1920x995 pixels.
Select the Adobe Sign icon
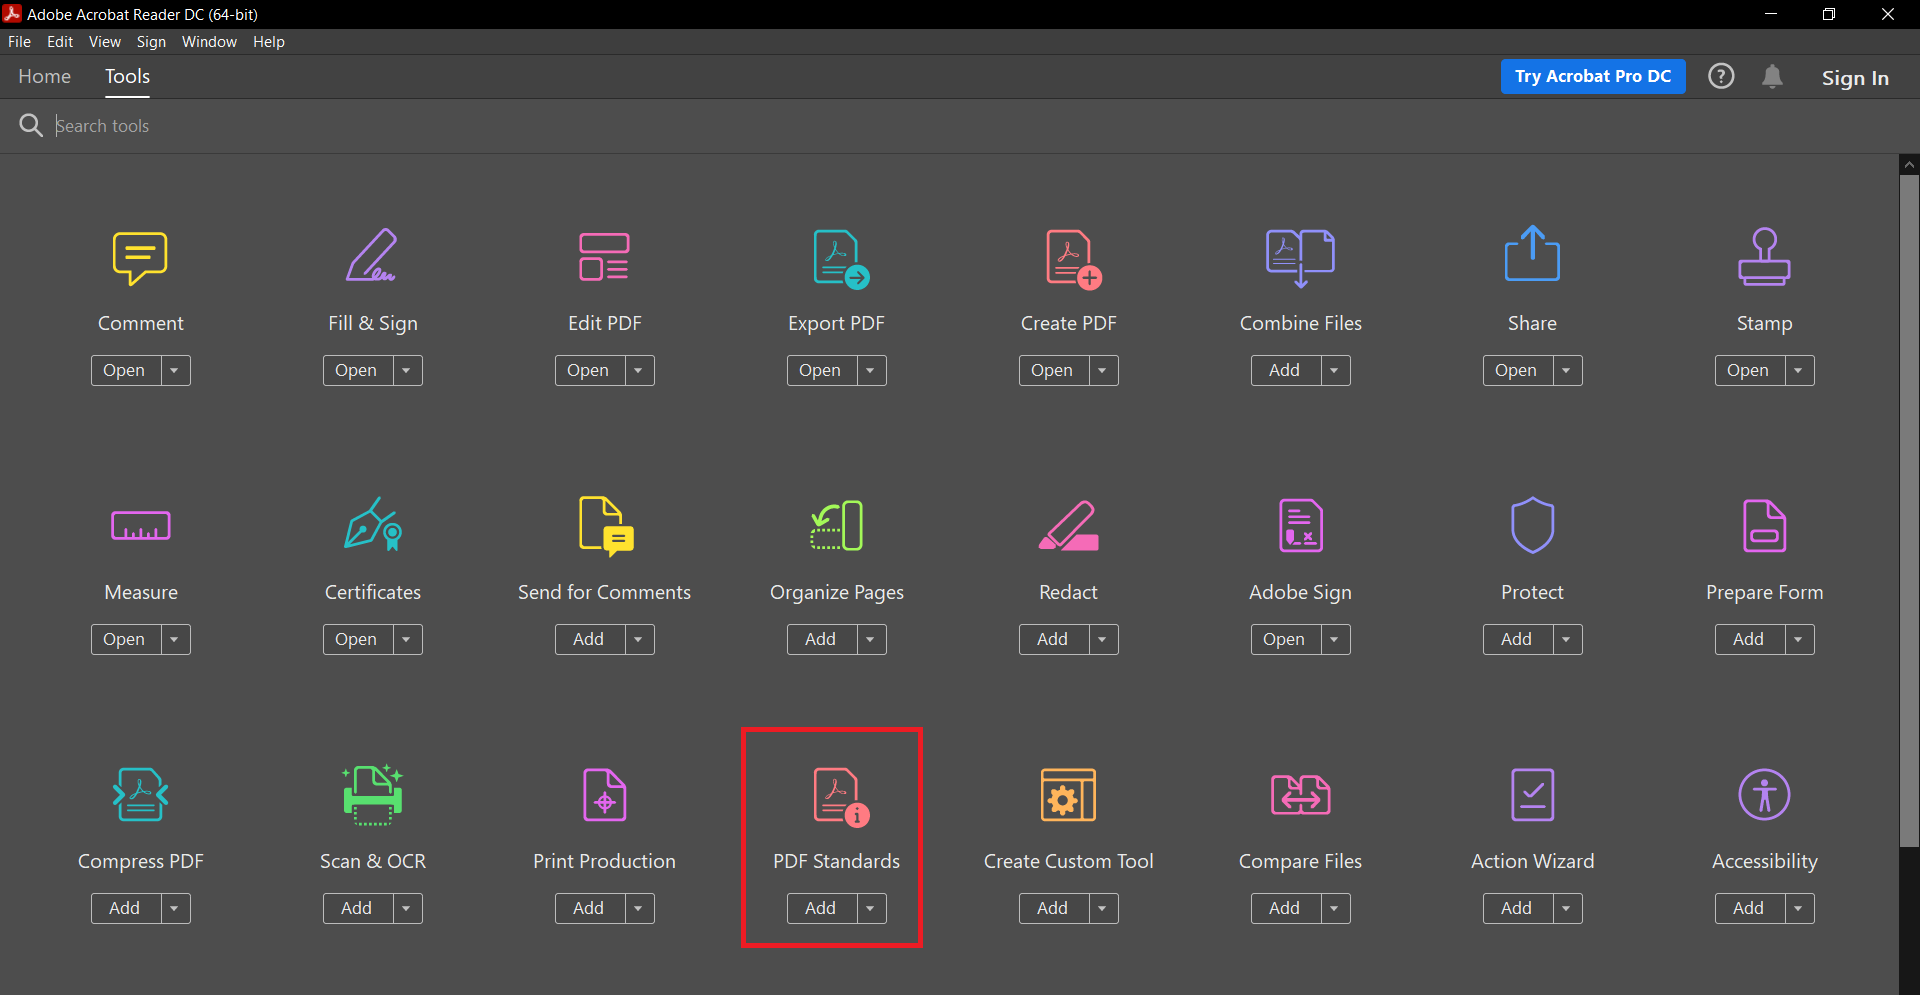(x=1300, y=526)
